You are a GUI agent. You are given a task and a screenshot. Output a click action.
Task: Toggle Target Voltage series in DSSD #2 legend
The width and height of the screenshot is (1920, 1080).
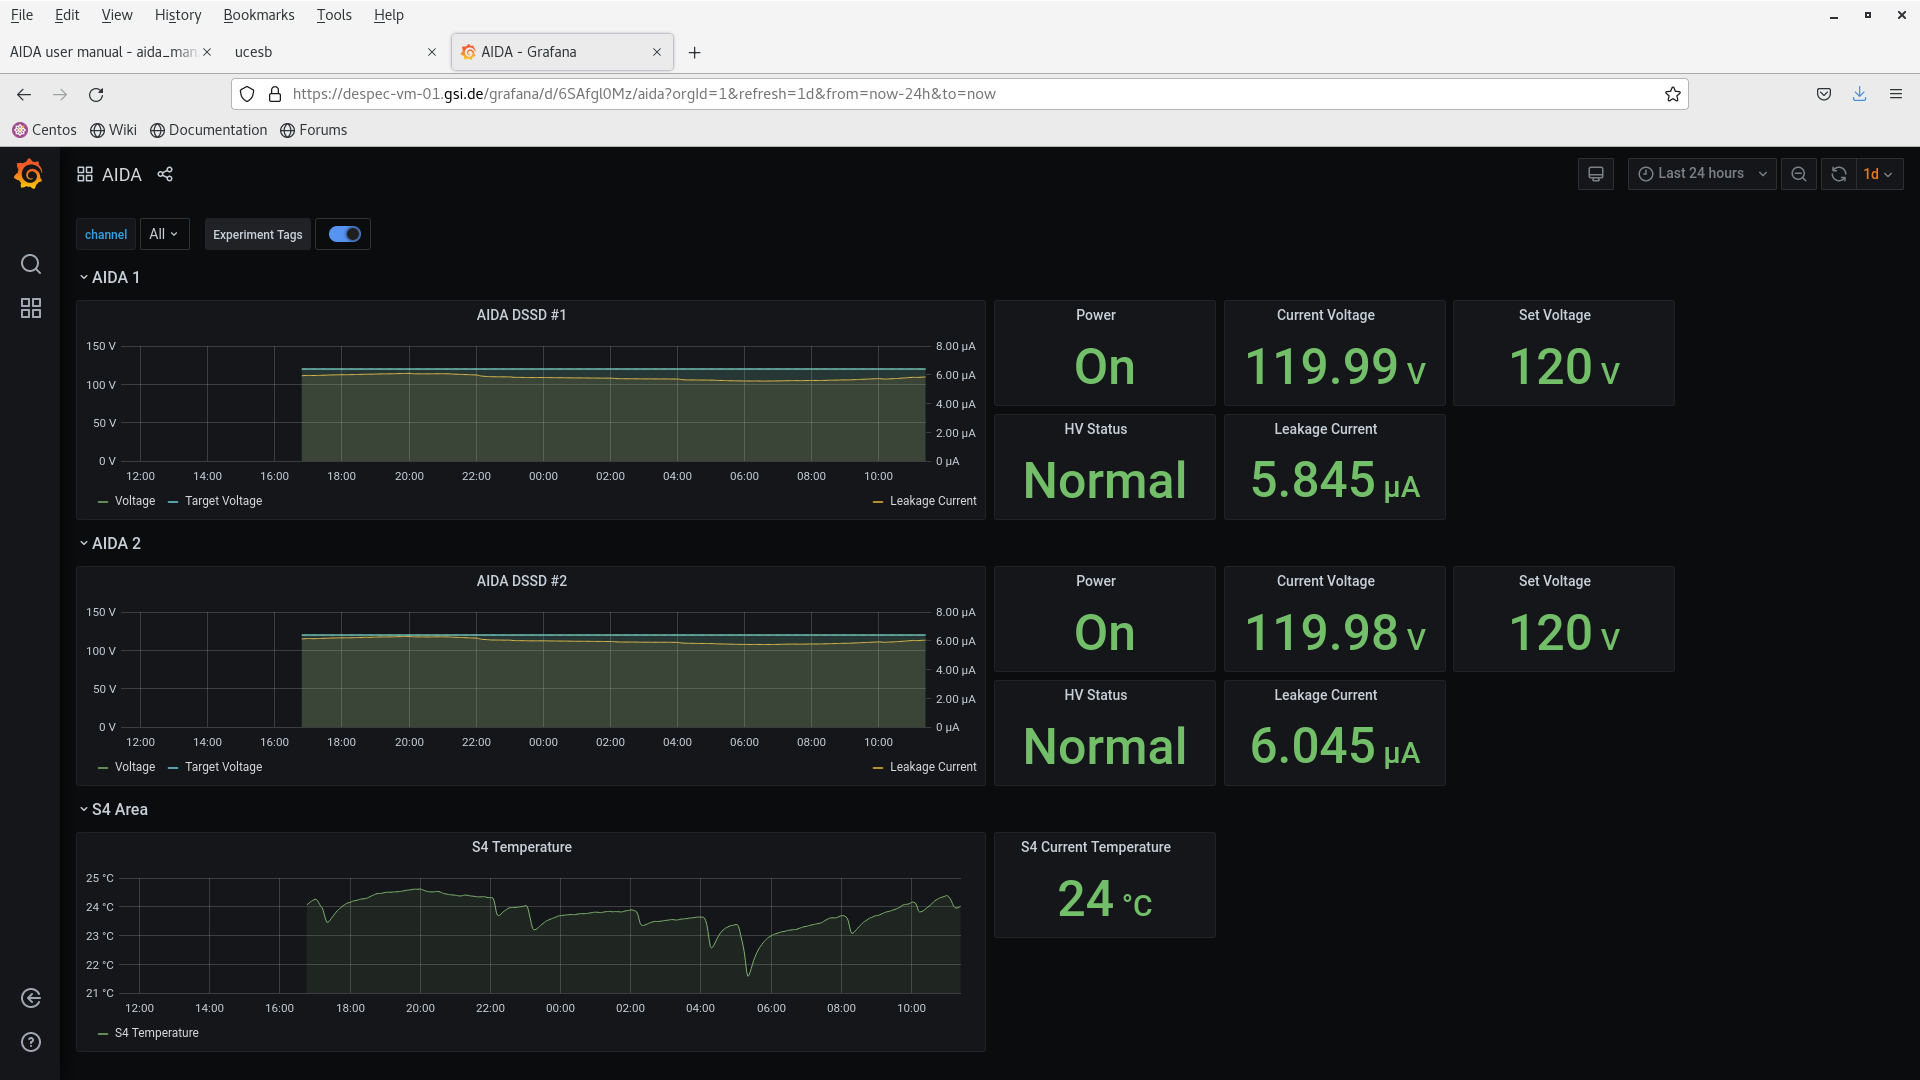[x=223, y=767]
